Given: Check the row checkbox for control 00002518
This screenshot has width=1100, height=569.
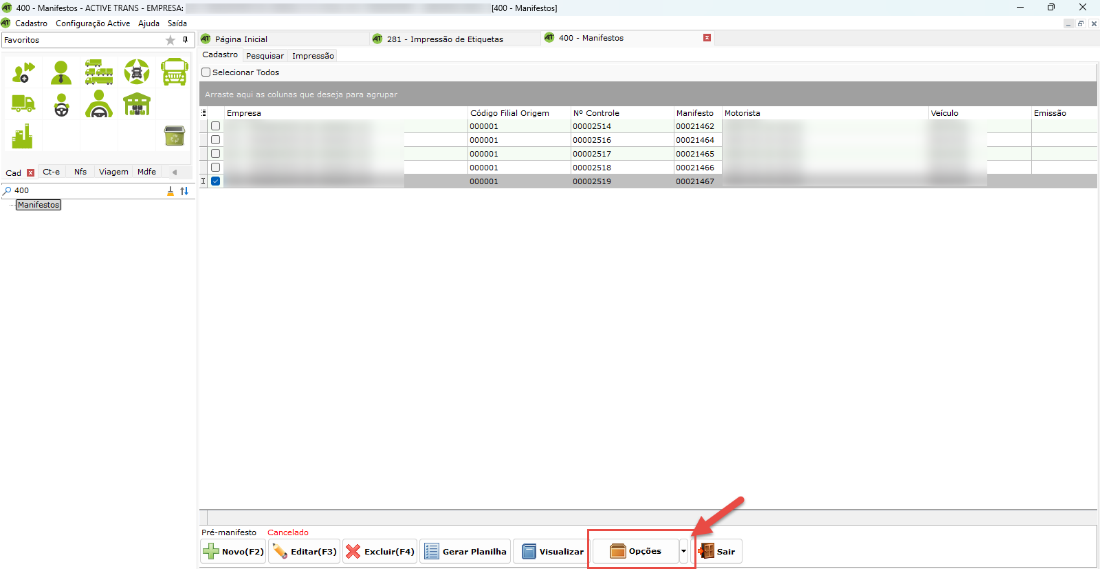Looking at the screenshot, I should [x=215, y=167].
